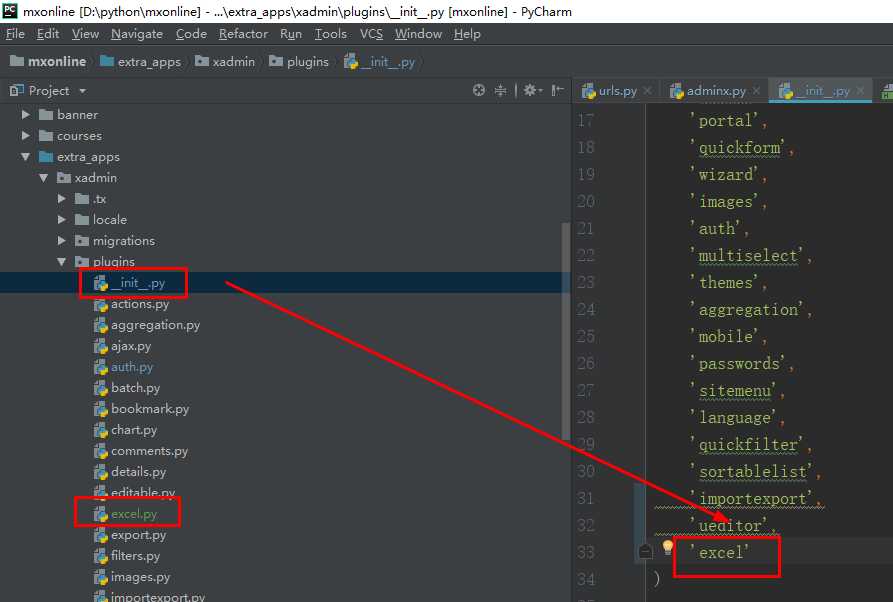Click the intention lightbulb on line 33

667,548
